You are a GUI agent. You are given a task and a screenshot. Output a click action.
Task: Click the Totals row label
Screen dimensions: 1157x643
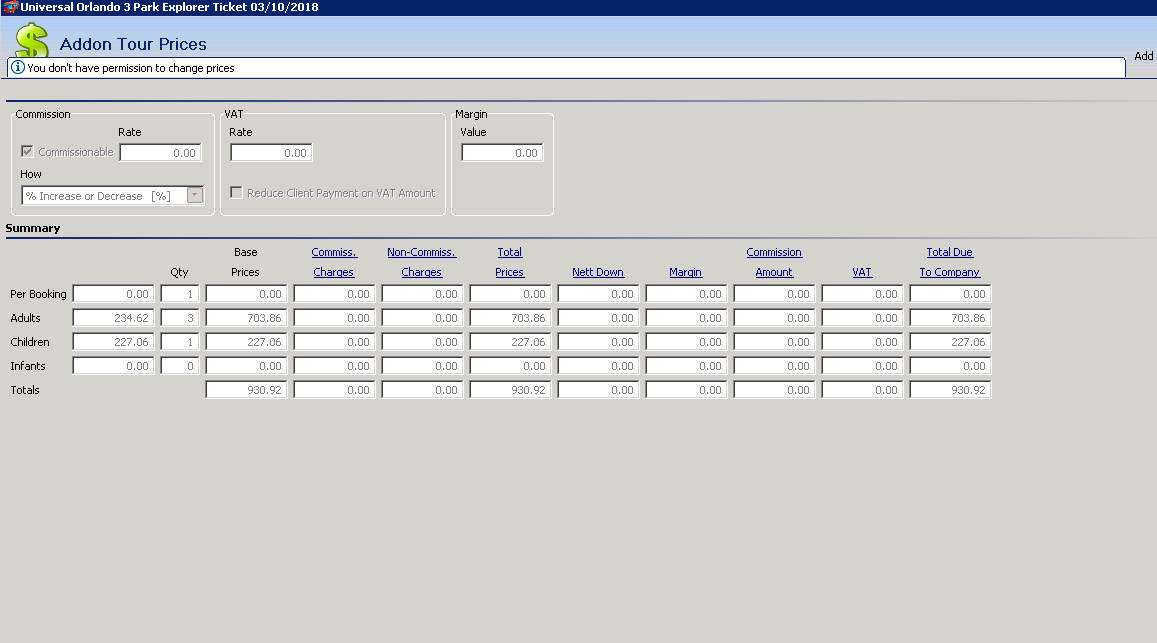[24, 390]
